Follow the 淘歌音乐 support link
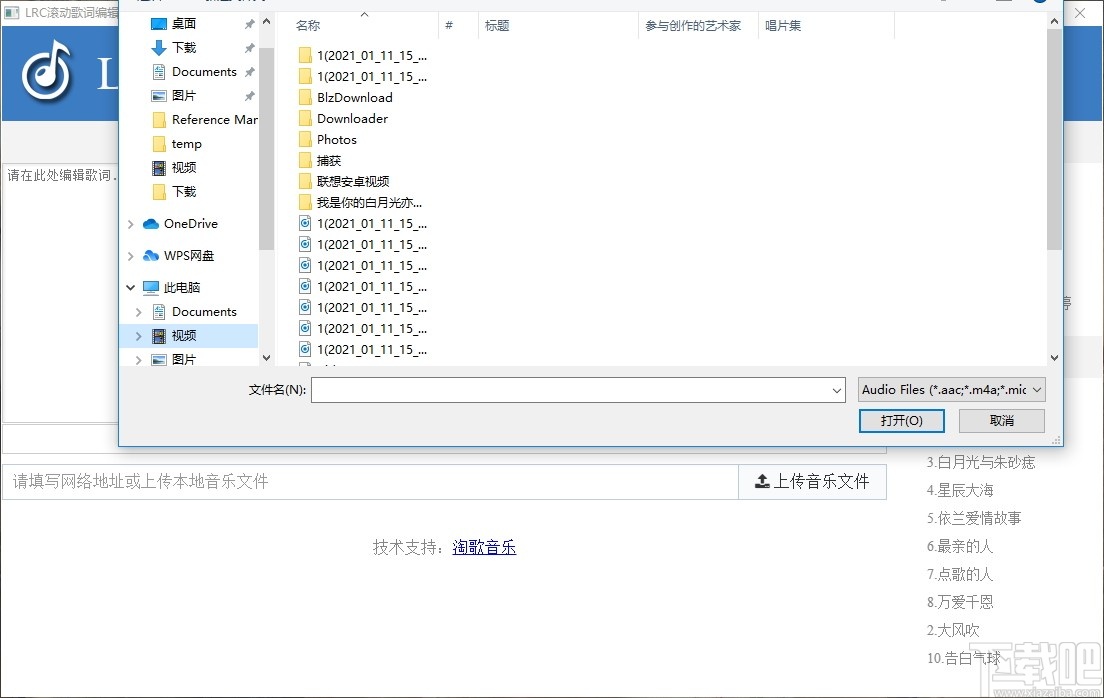This screenshot has width=1104, height=698. tap(484, 547)
